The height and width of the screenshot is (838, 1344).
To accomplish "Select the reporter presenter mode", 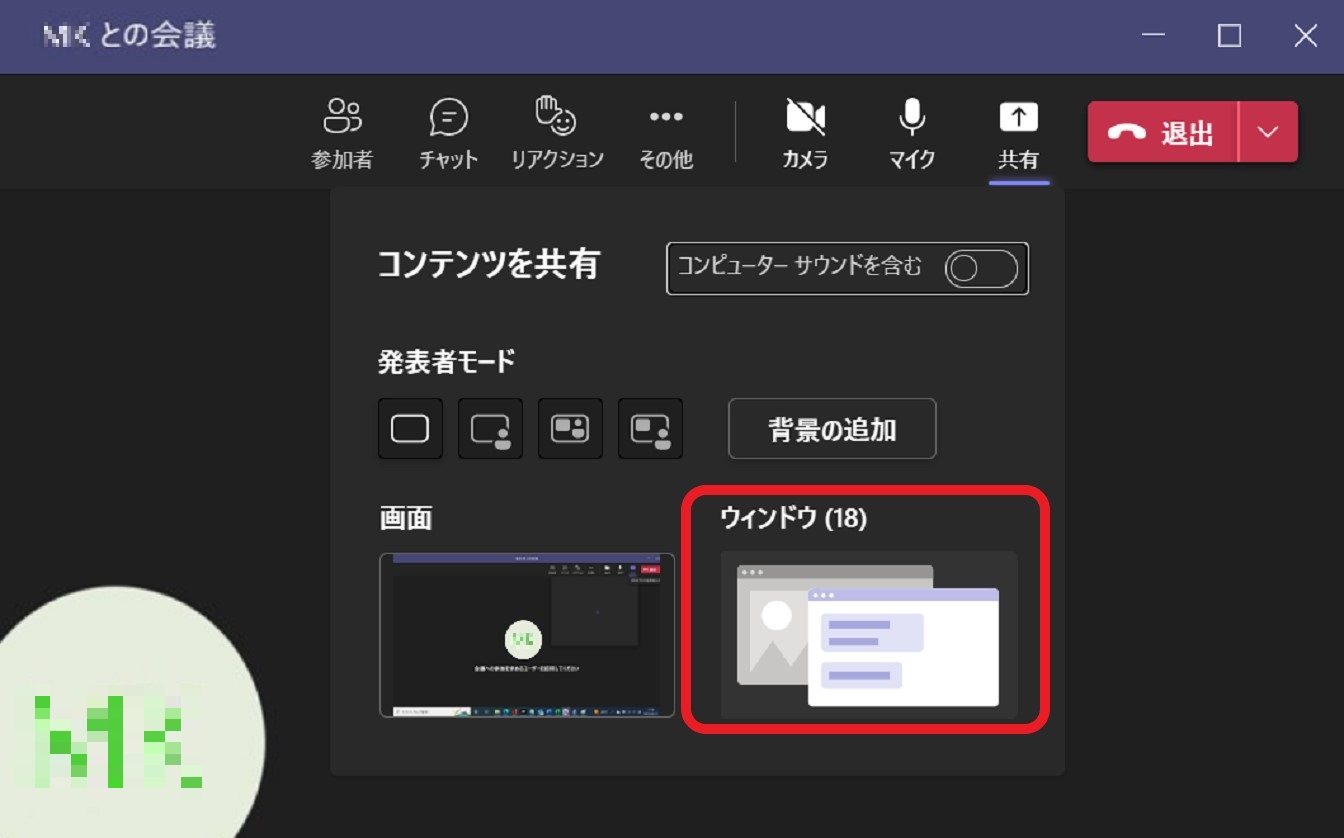I will (650, 428).
